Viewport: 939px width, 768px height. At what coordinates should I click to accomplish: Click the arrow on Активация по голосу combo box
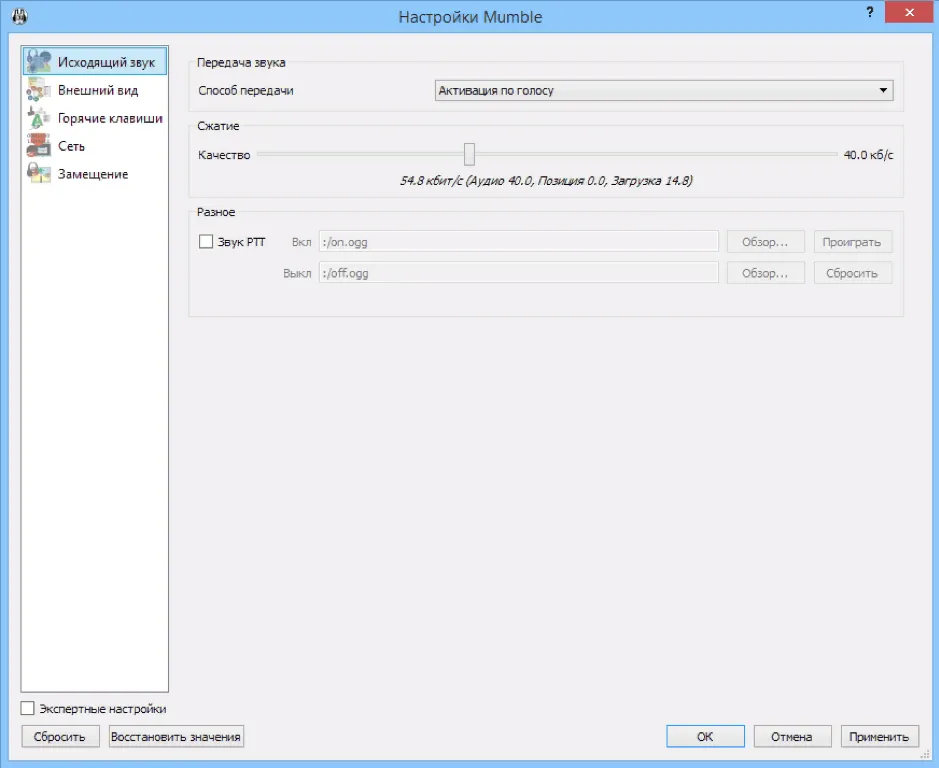click(883, 90)
